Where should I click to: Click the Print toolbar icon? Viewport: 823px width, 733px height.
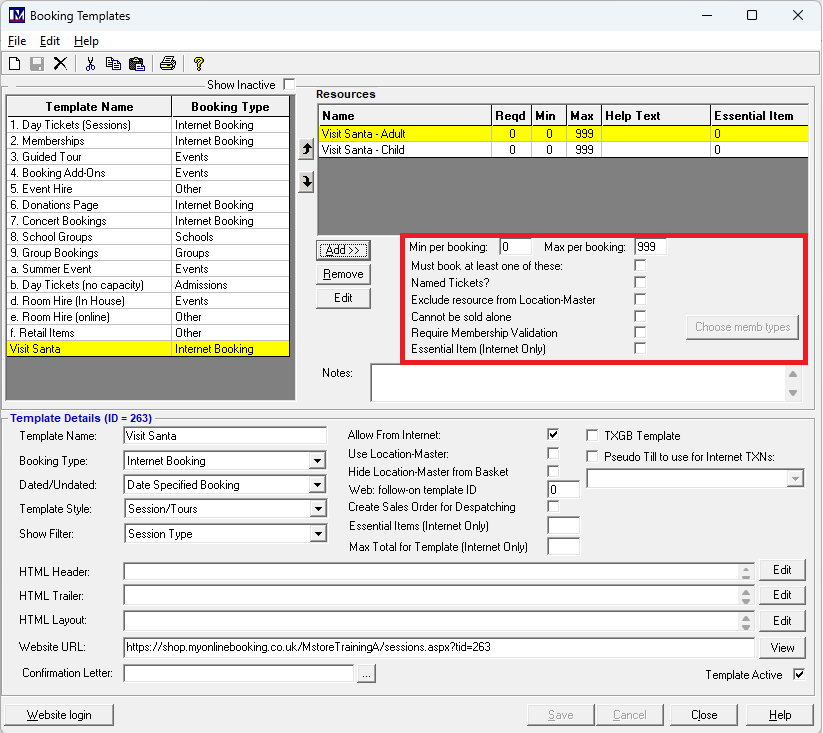167,64
